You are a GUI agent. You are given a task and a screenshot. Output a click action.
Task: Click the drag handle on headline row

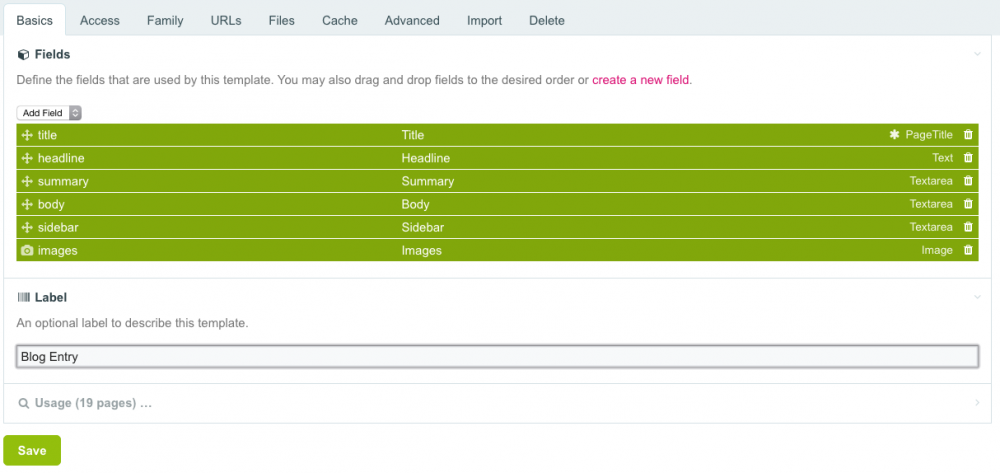click(x=27, y=158)
